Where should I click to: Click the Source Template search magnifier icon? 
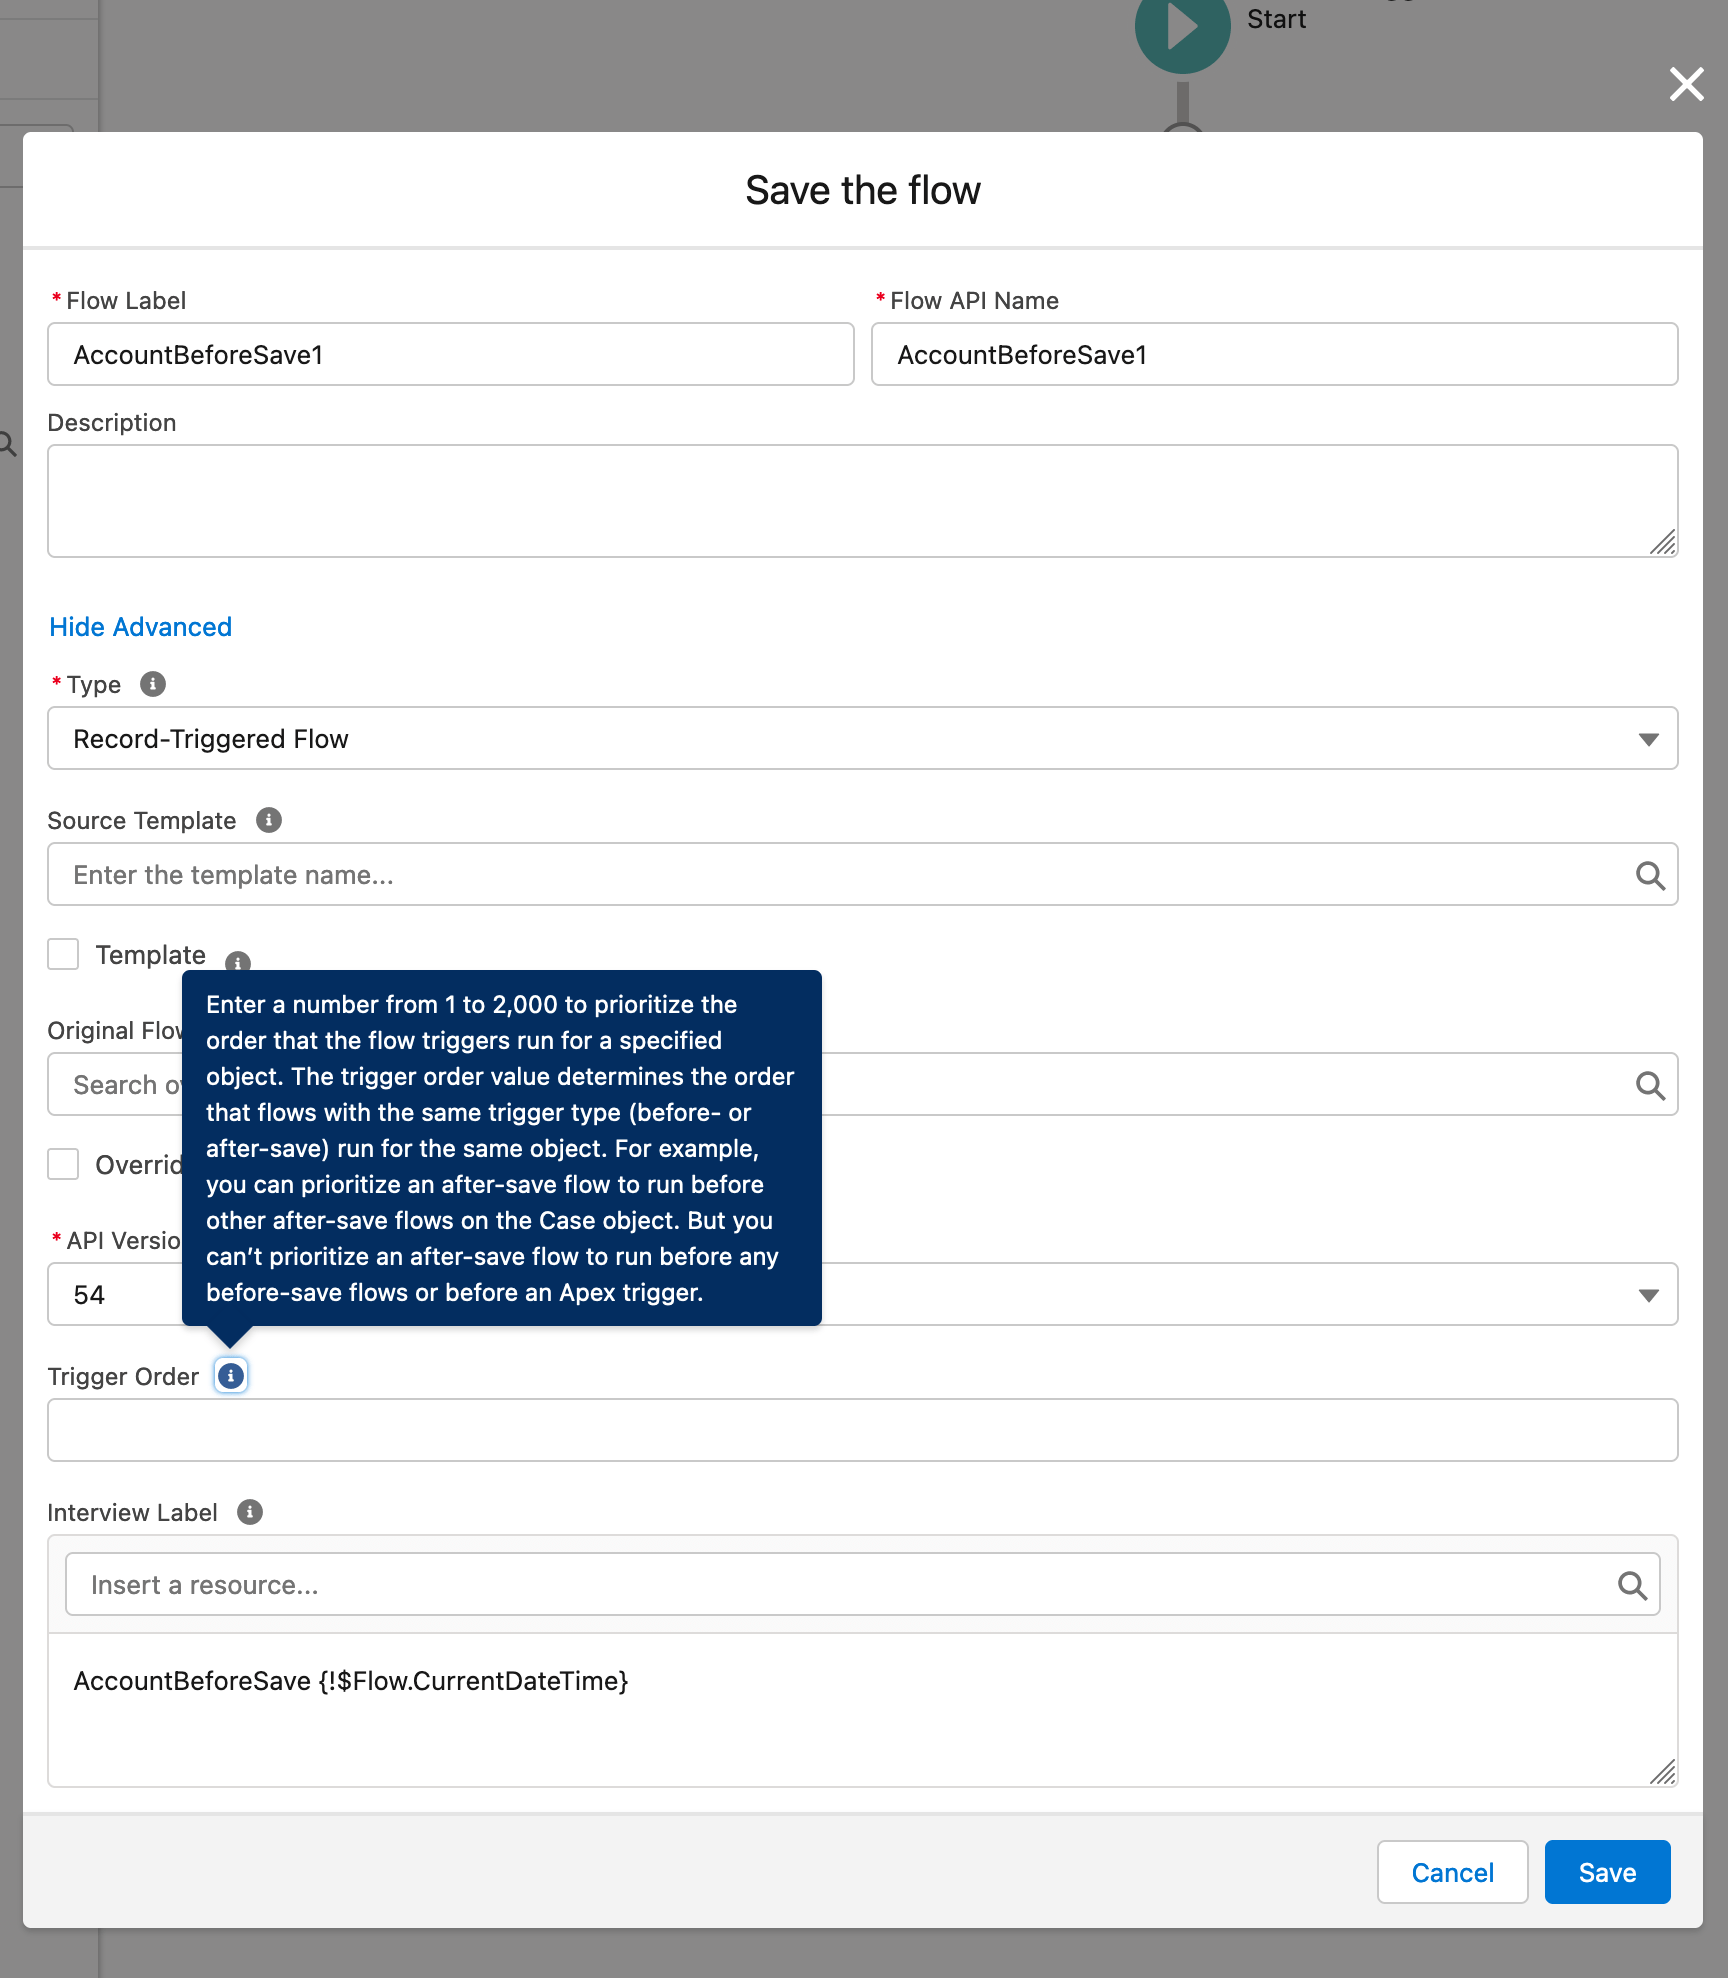click(x=1650, y=876)
